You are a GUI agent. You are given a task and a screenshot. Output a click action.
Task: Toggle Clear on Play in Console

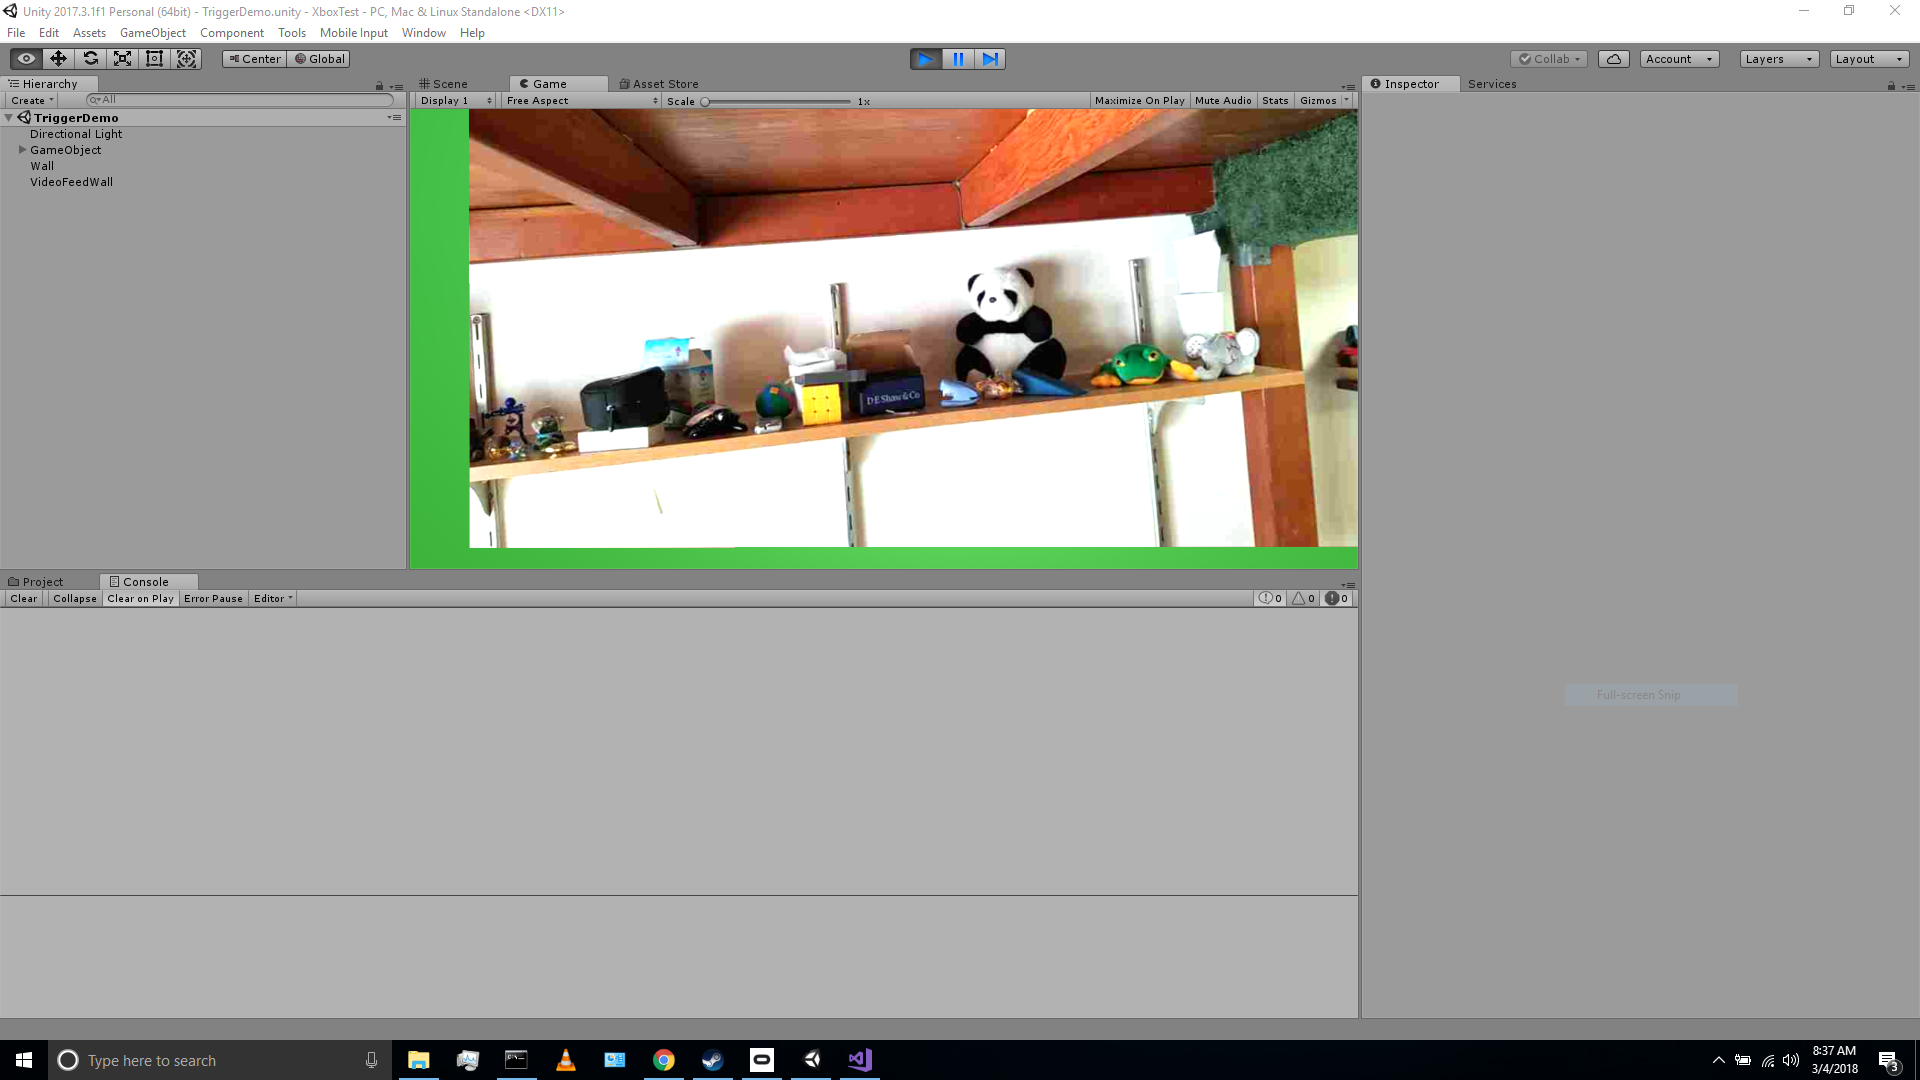[140, 599]
